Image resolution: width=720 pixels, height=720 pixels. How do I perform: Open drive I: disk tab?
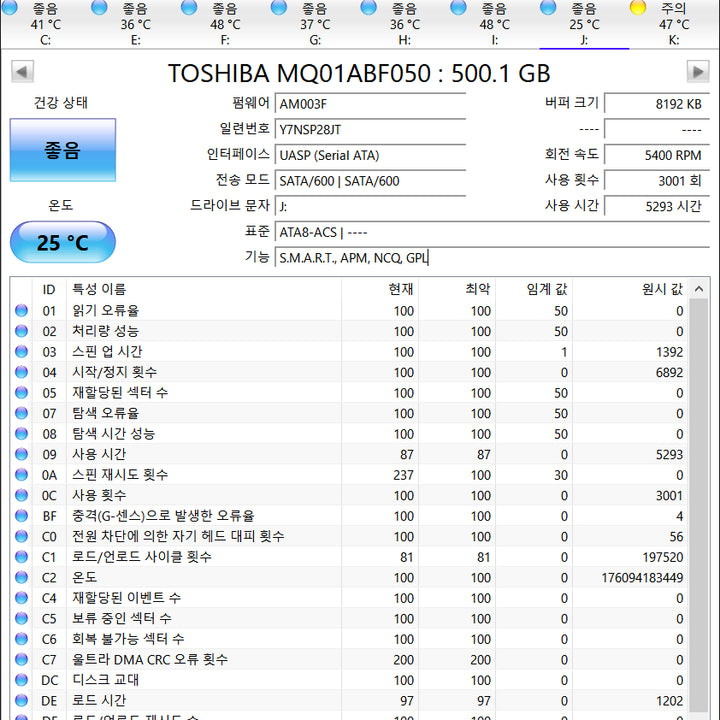(494, 24)
